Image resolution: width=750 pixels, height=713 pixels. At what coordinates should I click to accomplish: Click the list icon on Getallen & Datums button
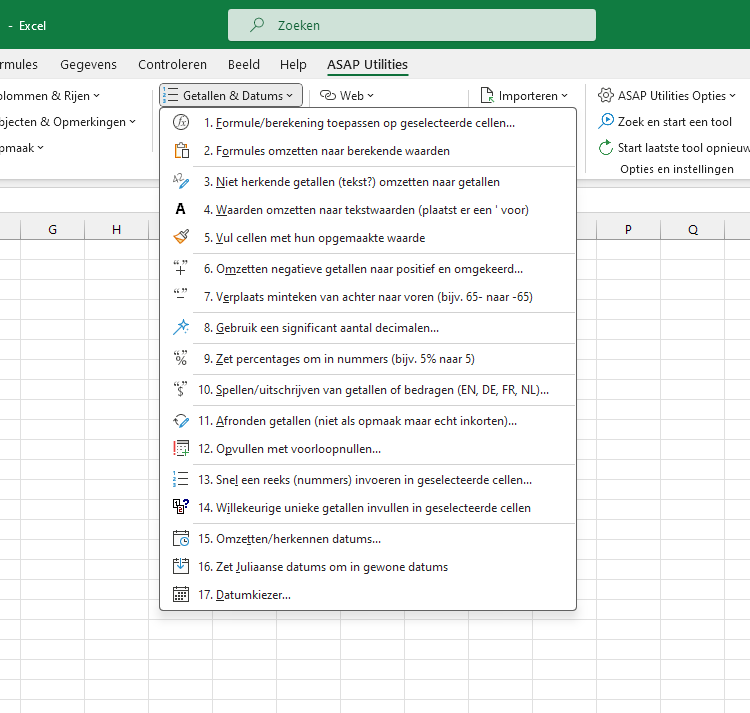[170, 95]
